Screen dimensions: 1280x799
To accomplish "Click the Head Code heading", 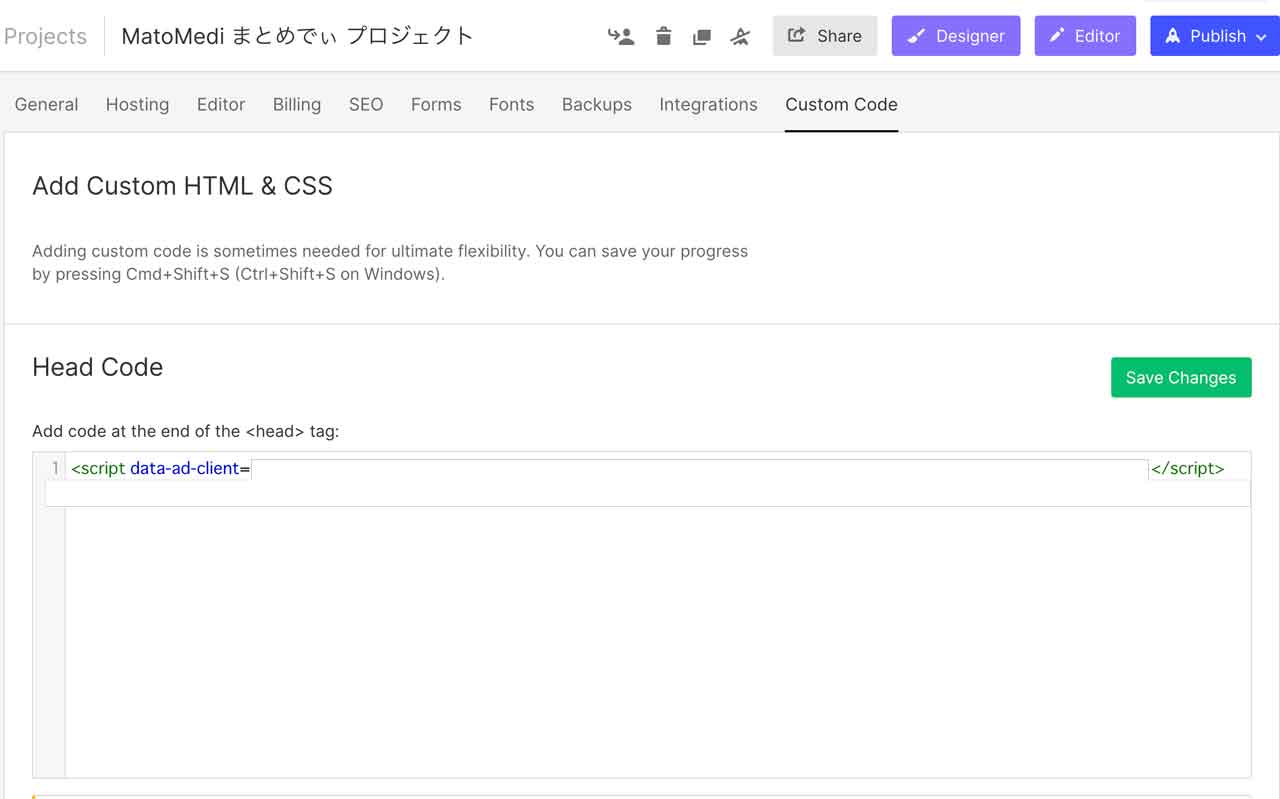I will click(97, 367).
